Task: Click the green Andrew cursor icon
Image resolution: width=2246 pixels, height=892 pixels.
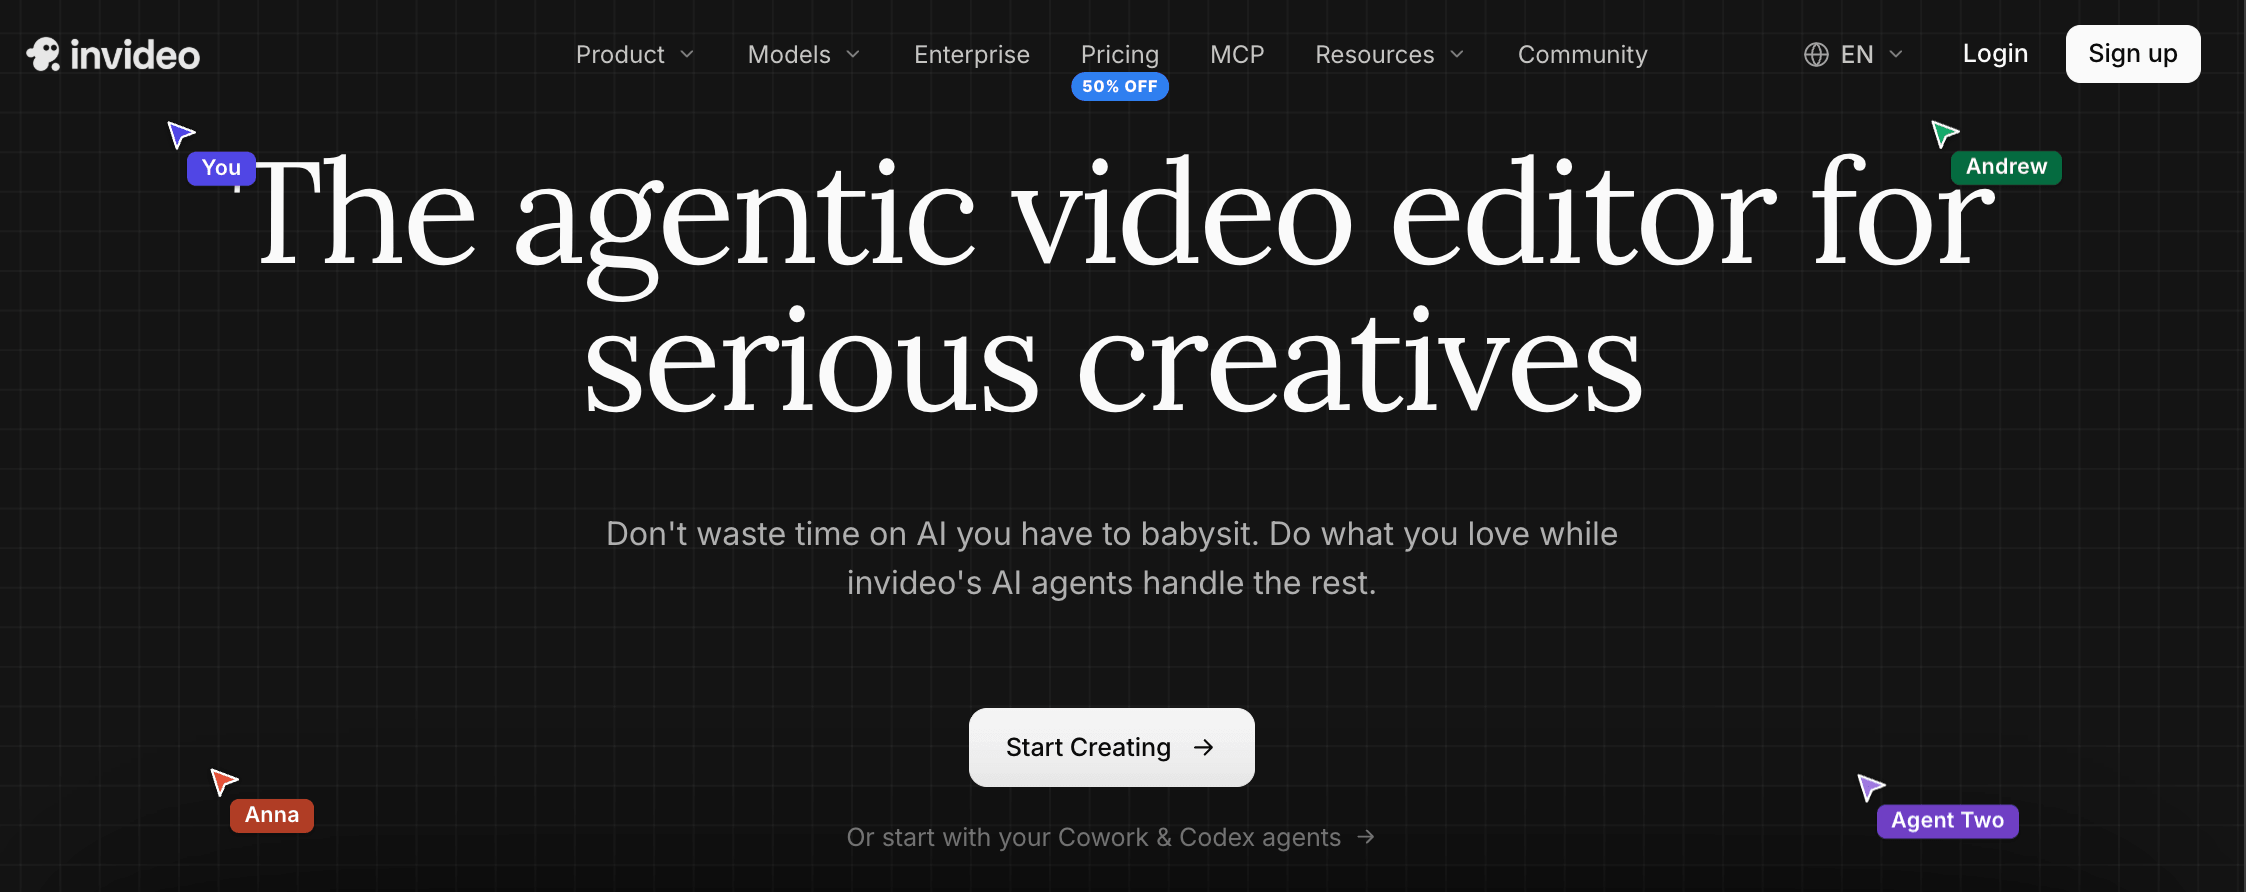Action: click(1944, 133)
